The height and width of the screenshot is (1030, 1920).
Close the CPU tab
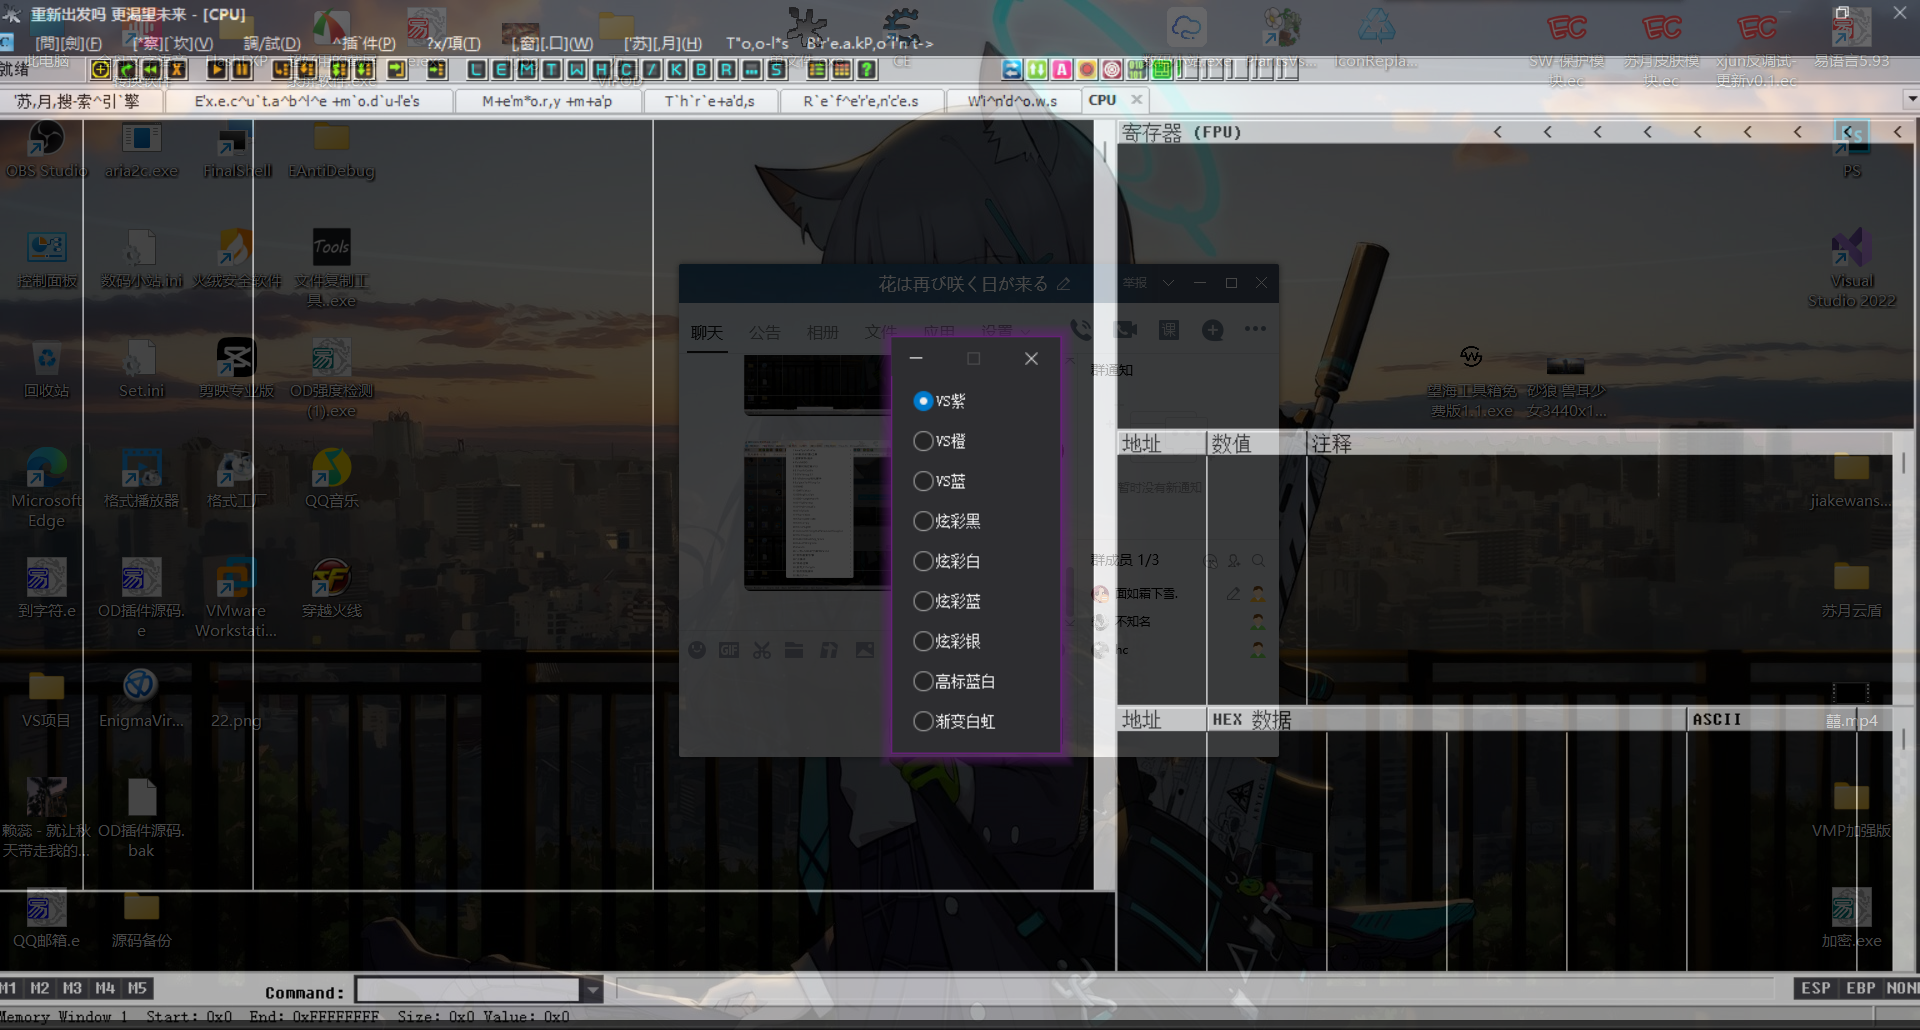pos(1136,100)
